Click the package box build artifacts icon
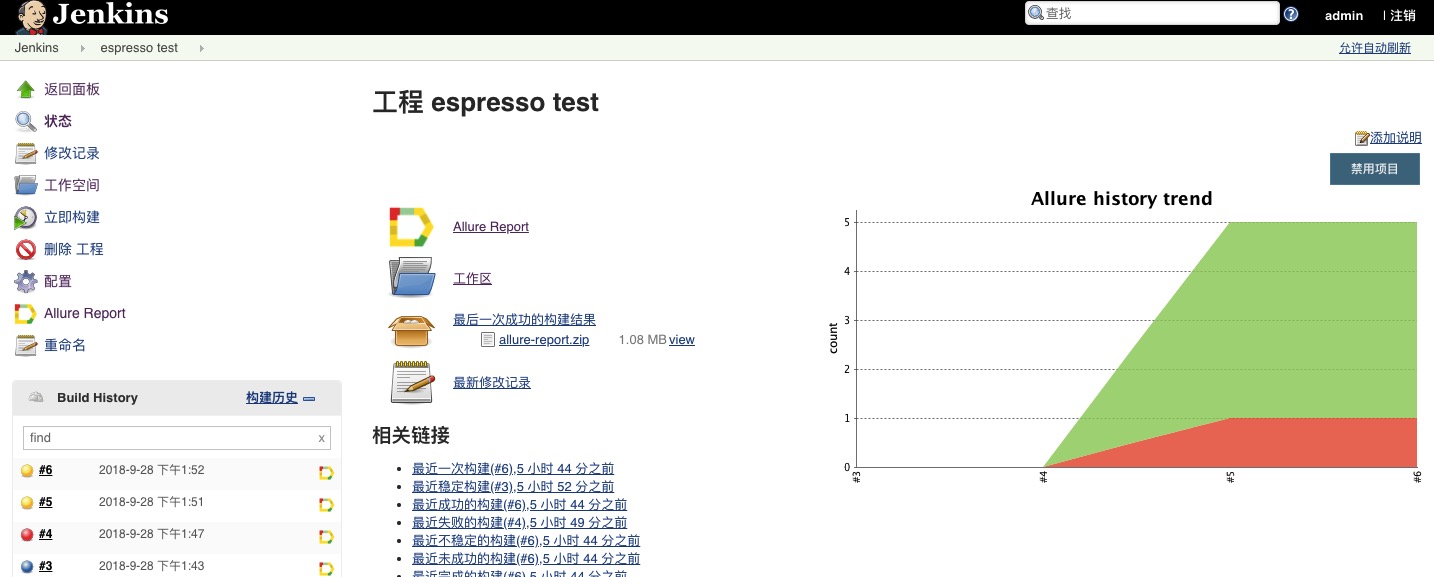The width and height of the screenshot is (1434, 577). coord(411,330)
